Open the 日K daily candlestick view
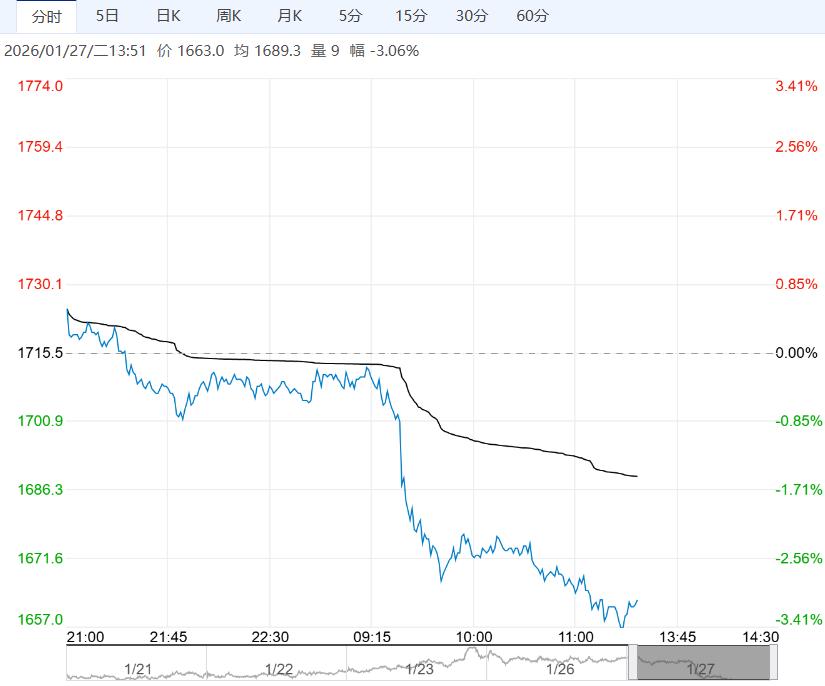Screen dimensions: 825x686 tap(169, 16)
